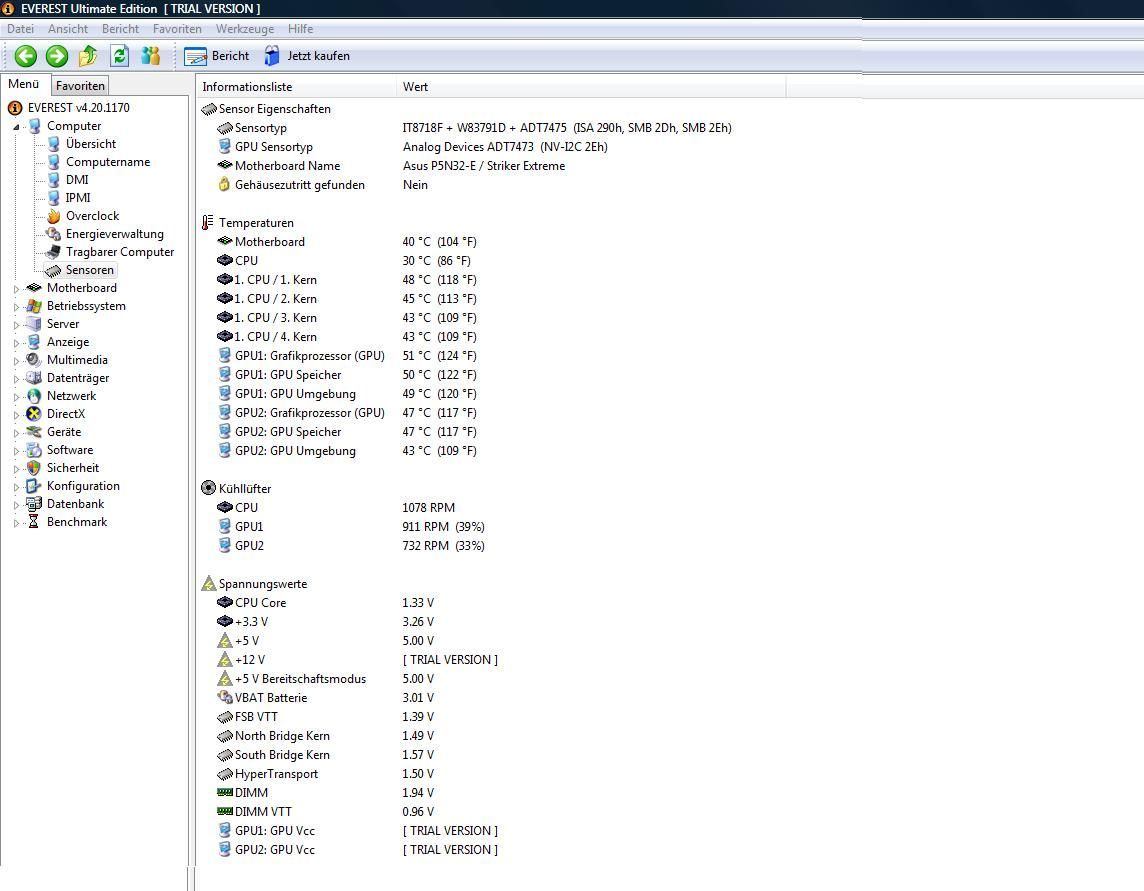Click the Tragbarer Computer laptop icon
Viewport: 1144px width, 891px height.
53,252
